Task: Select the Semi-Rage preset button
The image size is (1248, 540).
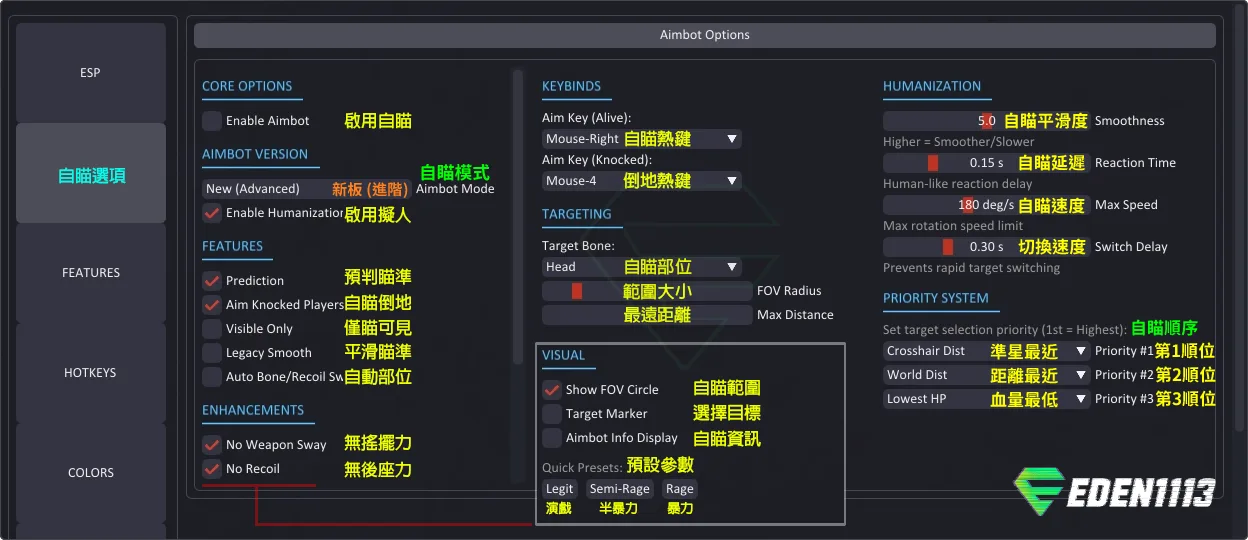Action: tap(620, 489)
